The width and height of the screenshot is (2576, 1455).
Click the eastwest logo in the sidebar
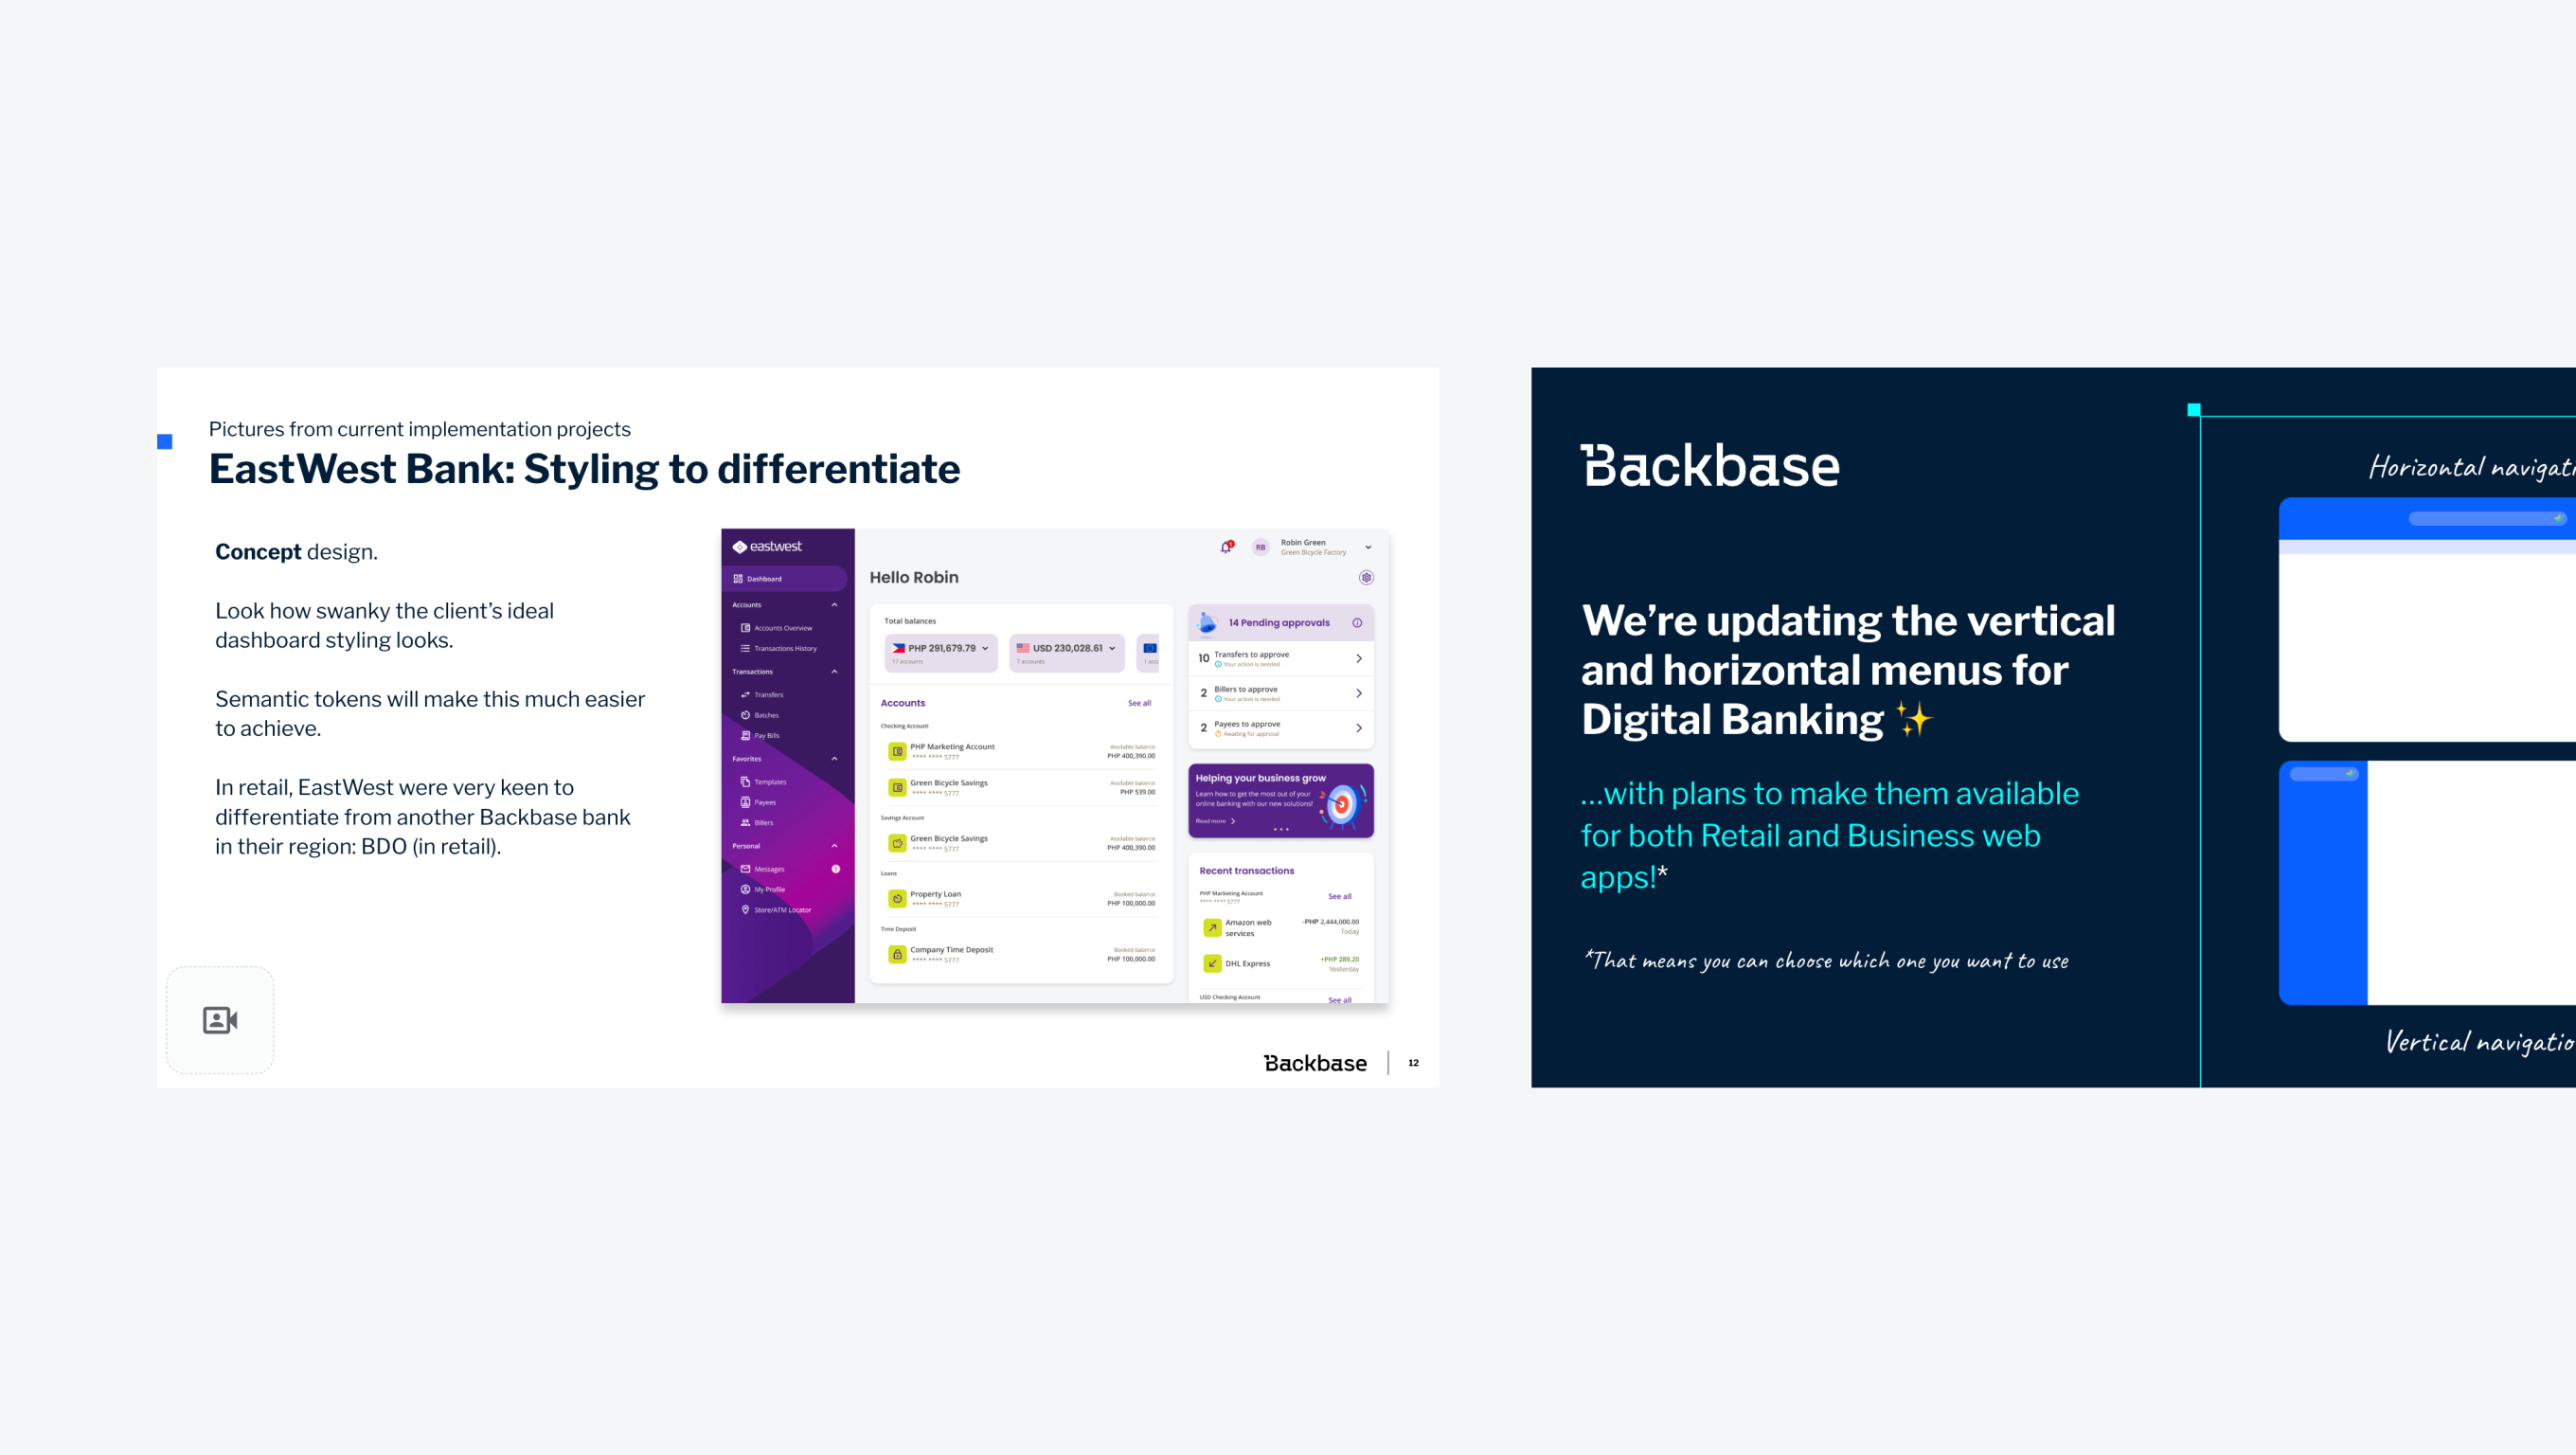click(767, 547)
